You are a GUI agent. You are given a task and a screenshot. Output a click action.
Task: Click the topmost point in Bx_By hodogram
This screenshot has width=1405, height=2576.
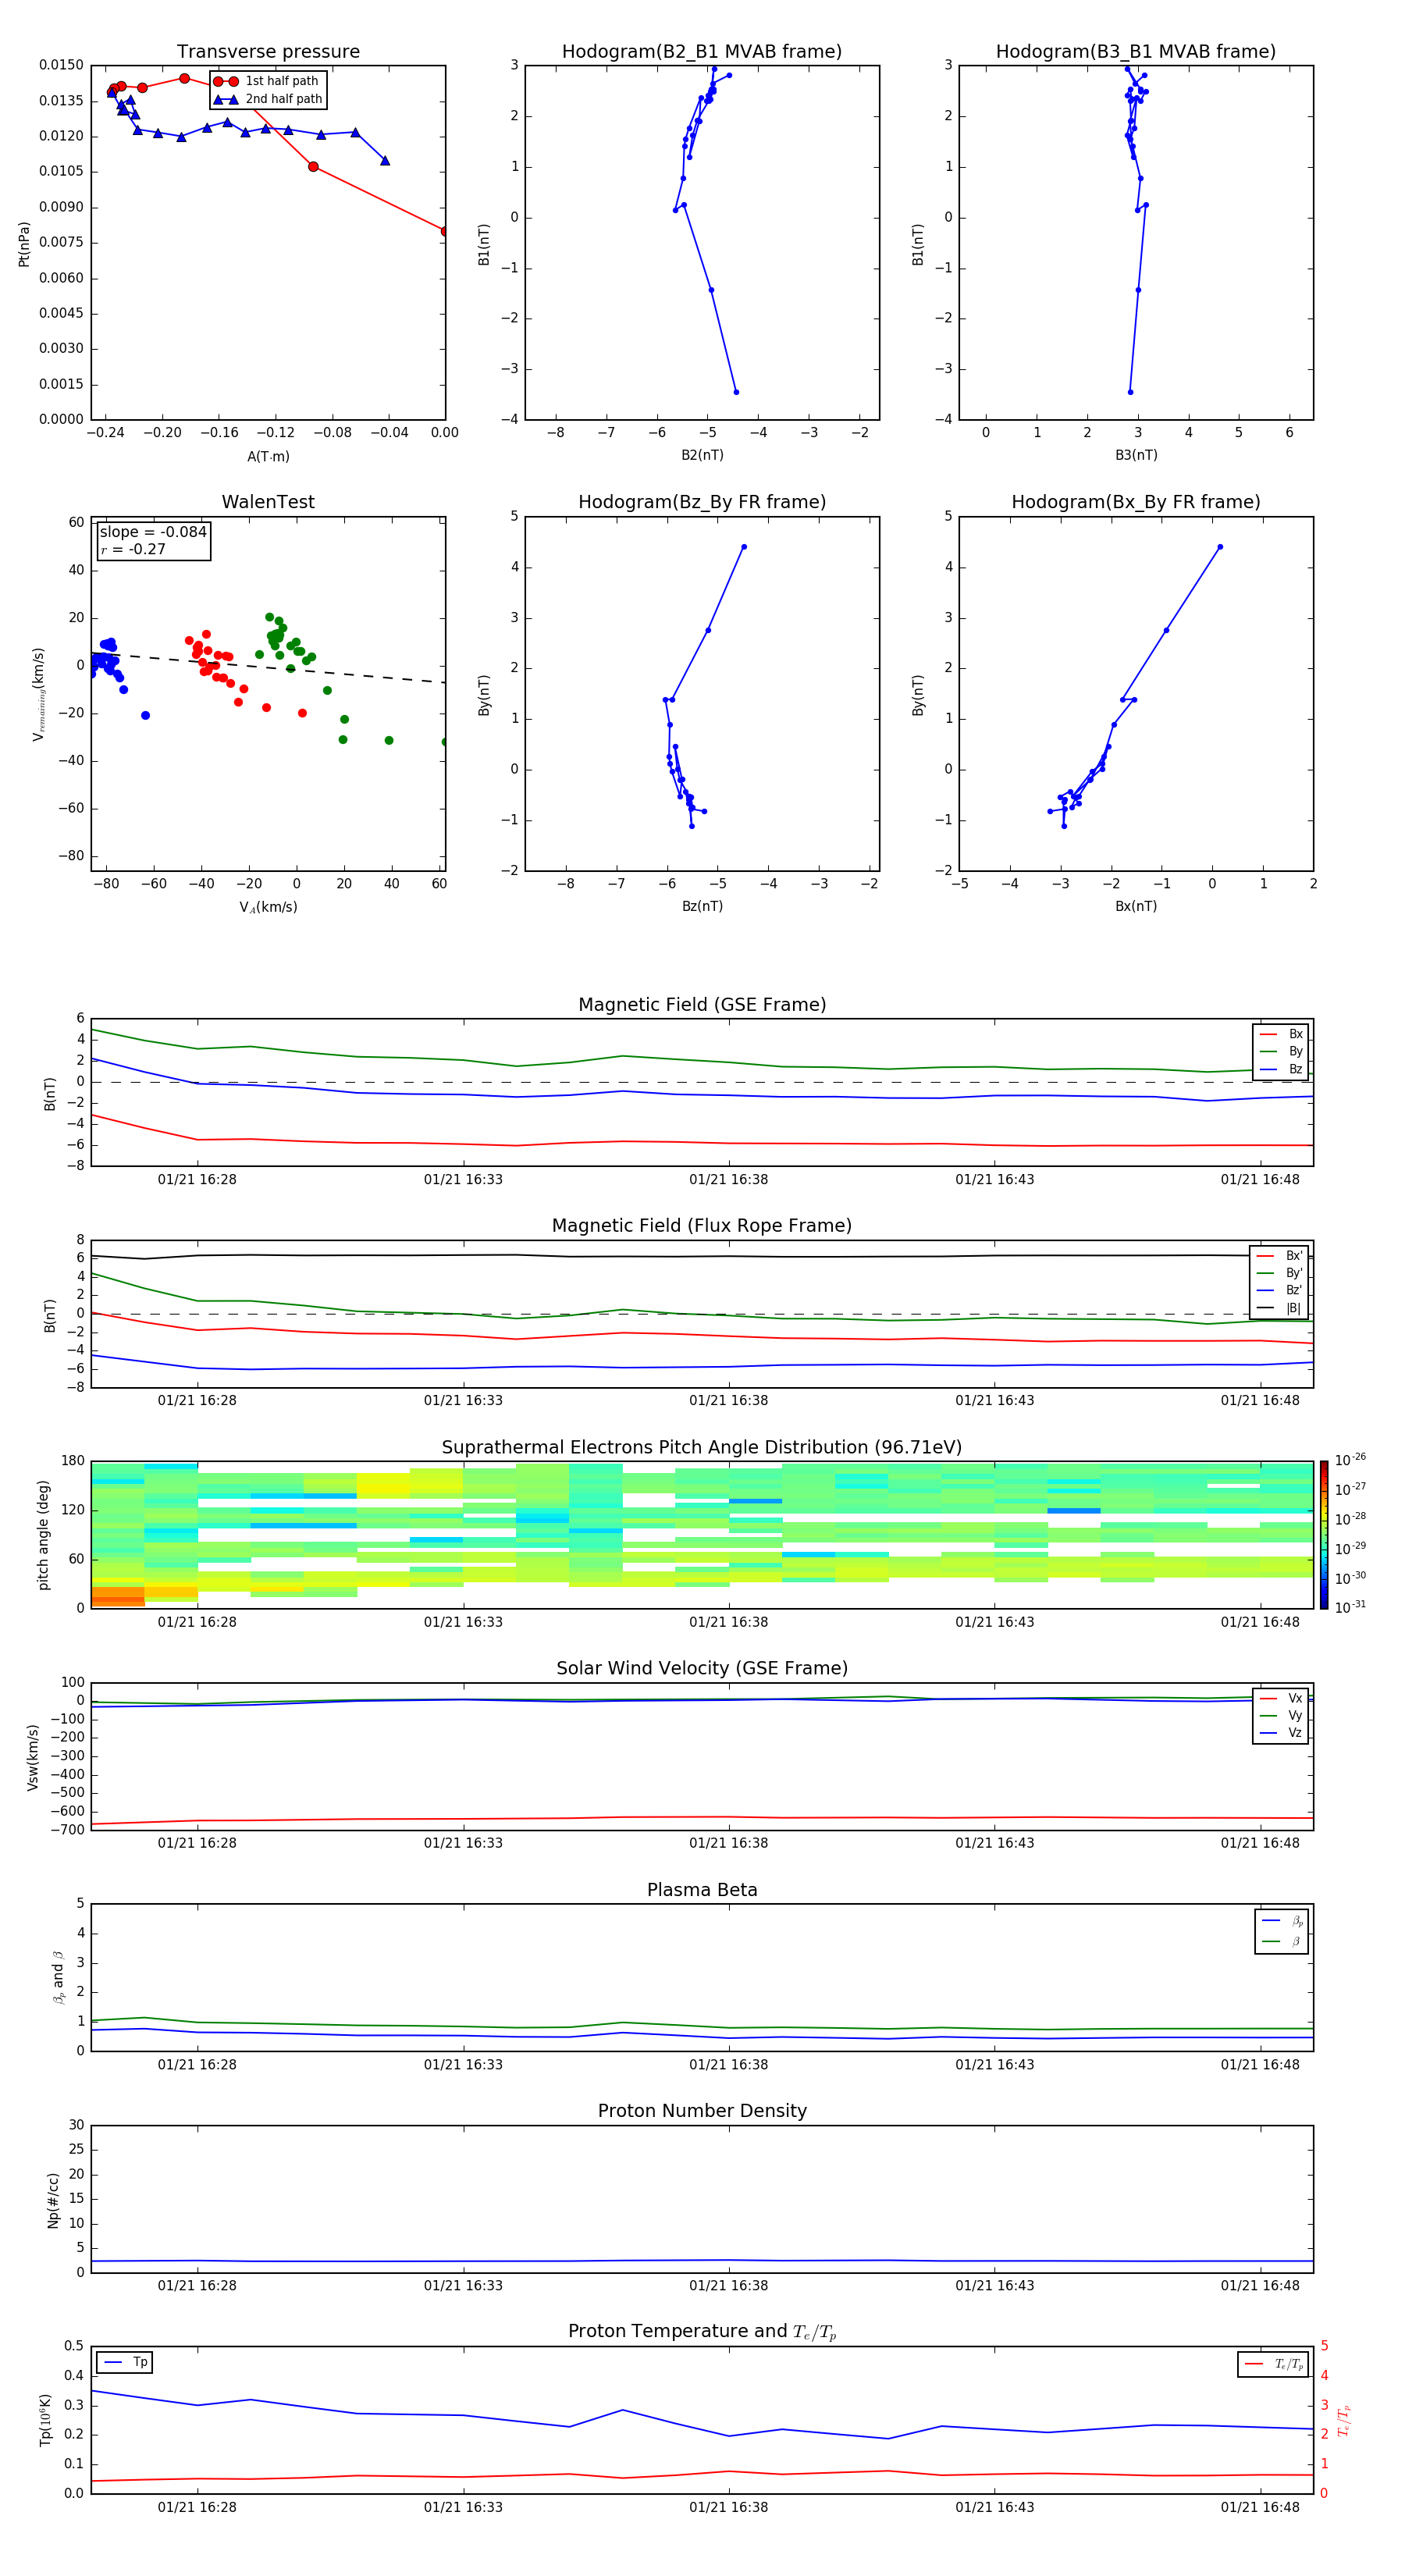1220,547
